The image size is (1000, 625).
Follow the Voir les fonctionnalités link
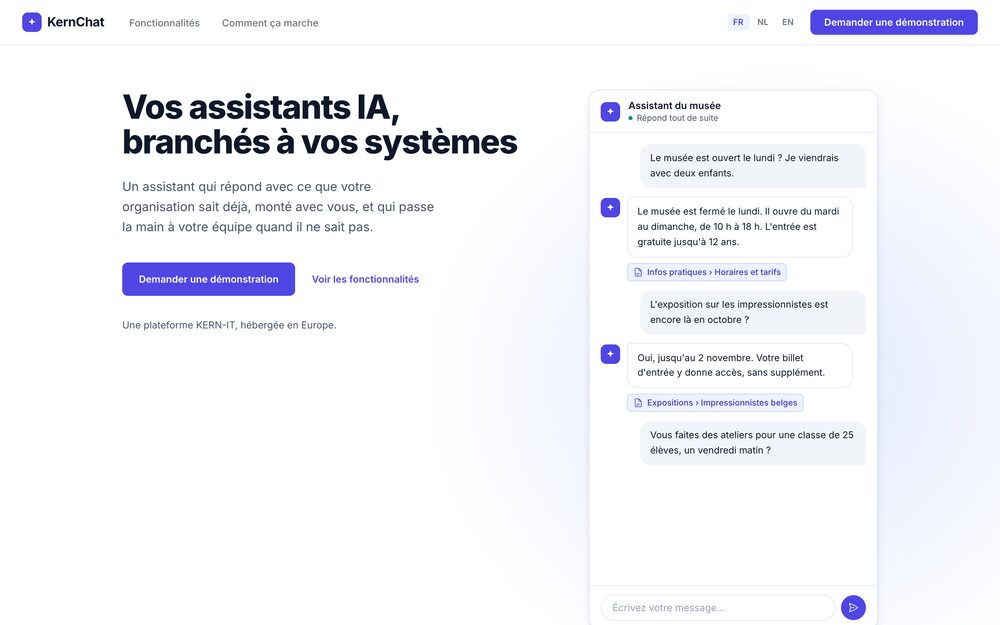click(365, 279)
